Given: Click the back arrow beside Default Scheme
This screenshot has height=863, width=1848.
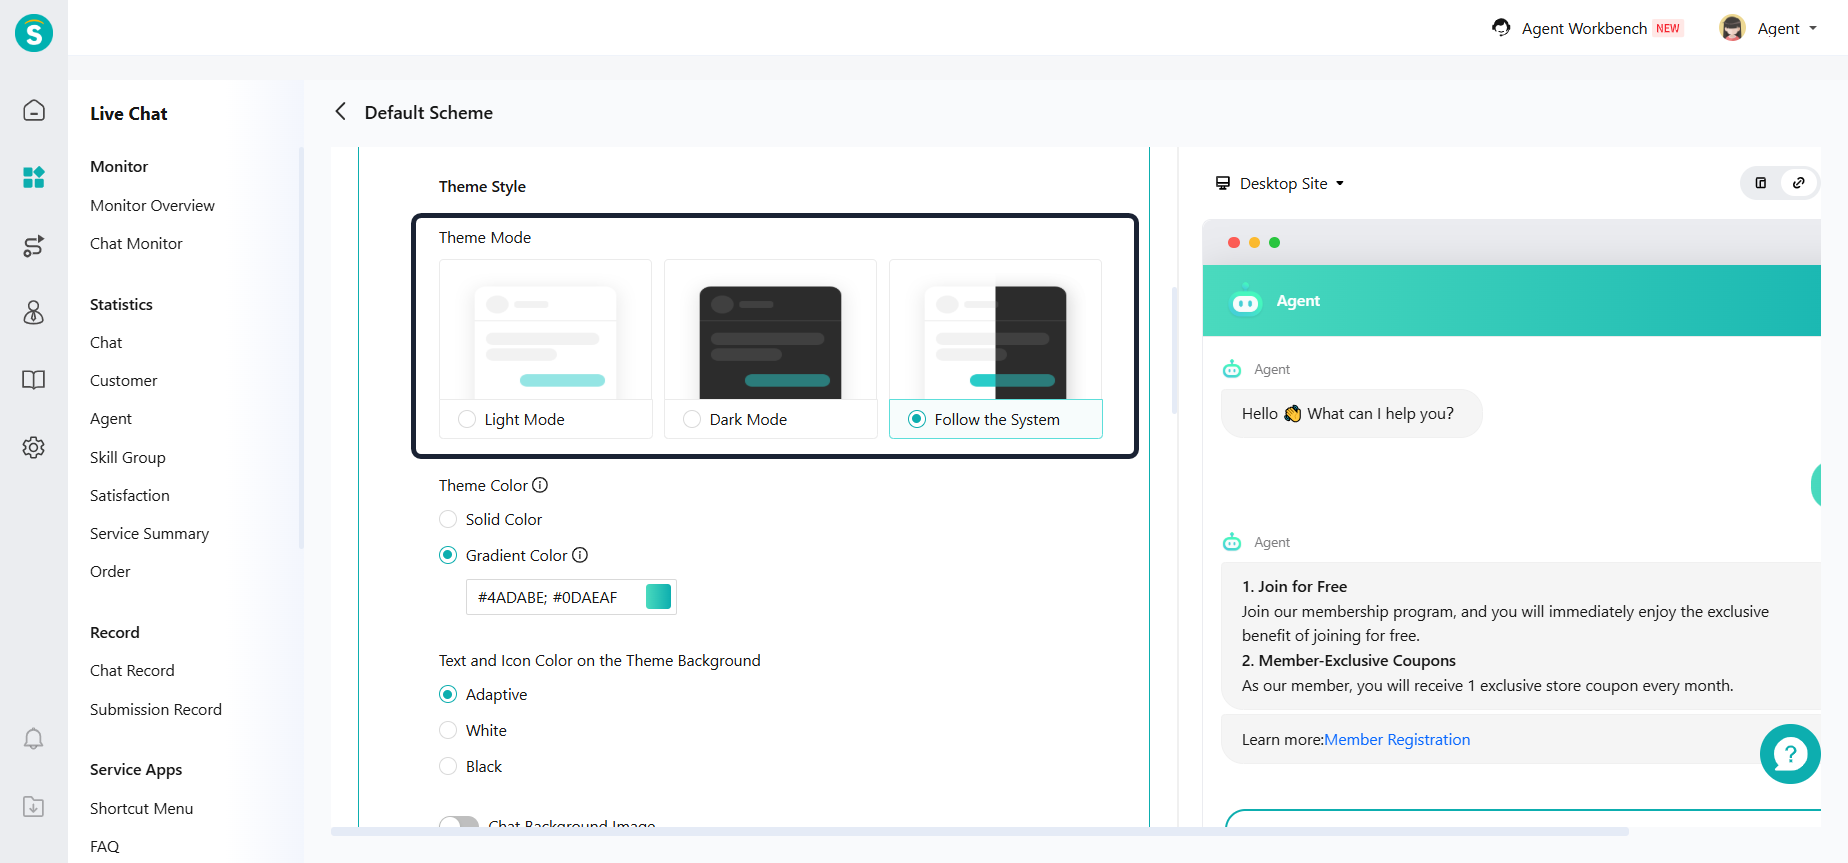Looking at the screenshot, I should tap(341, 112).
